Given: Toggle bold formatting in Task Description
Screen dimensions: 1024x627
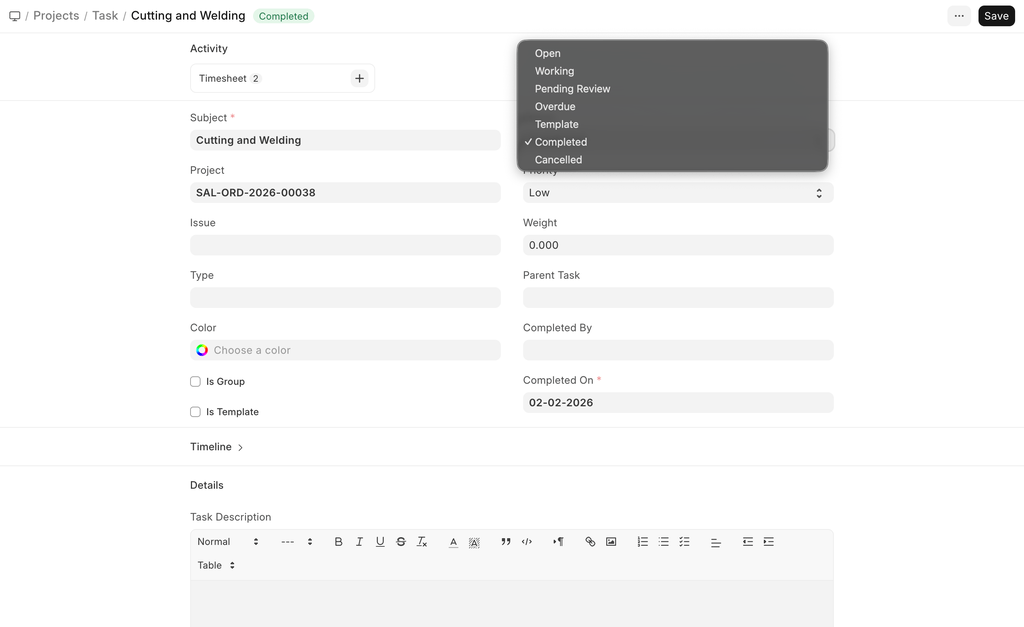Looking at the screenshot, I should click(338, 542).
